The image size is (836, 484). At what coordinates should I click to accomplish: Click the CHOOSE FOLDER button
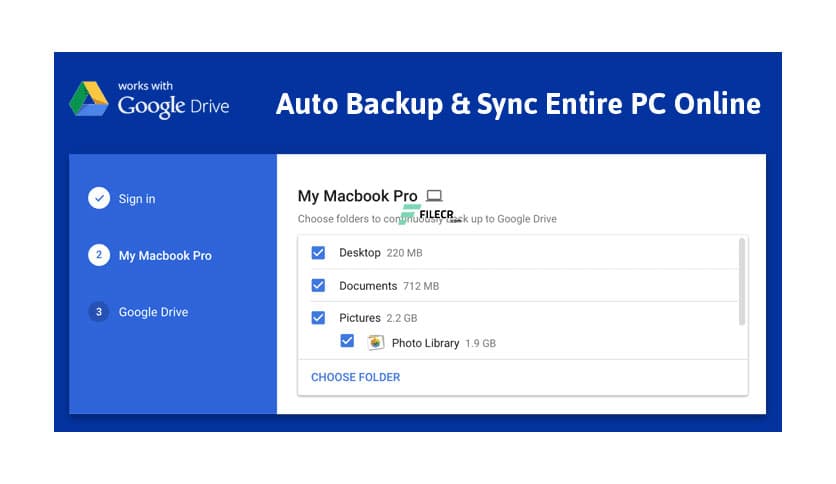pyautogui.click(x=356, y=377)
